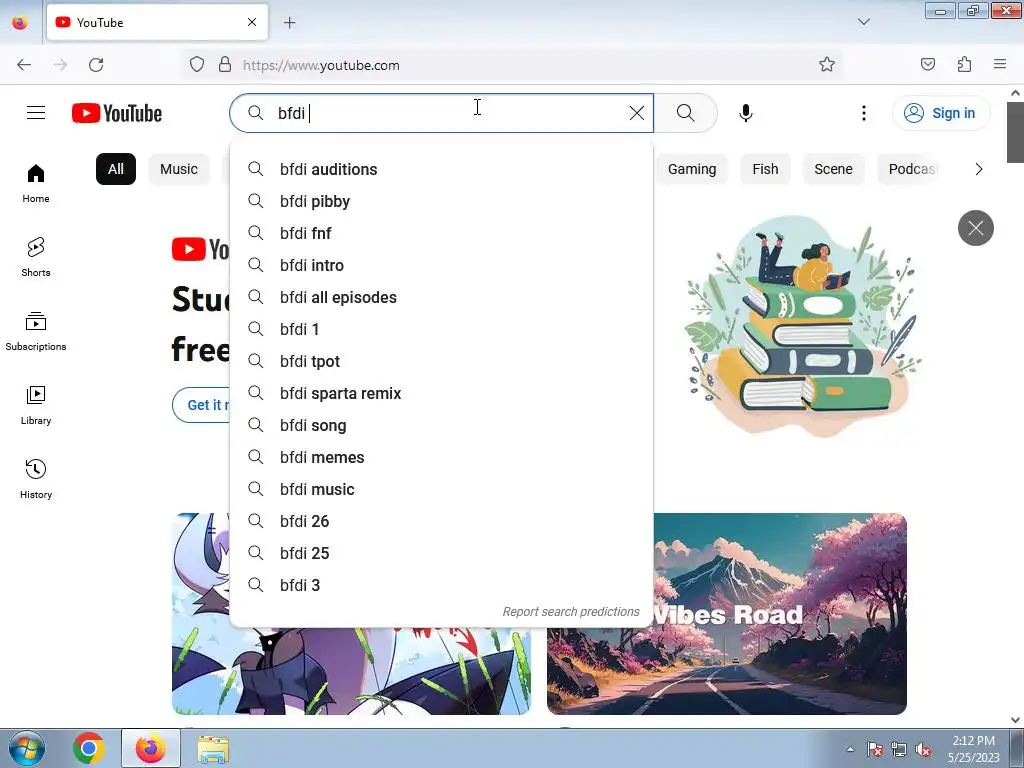Image resolution: width=1024 pixels, height=768 pixels.
Task: Select the Gaming category chip
Action: [692, 169]
